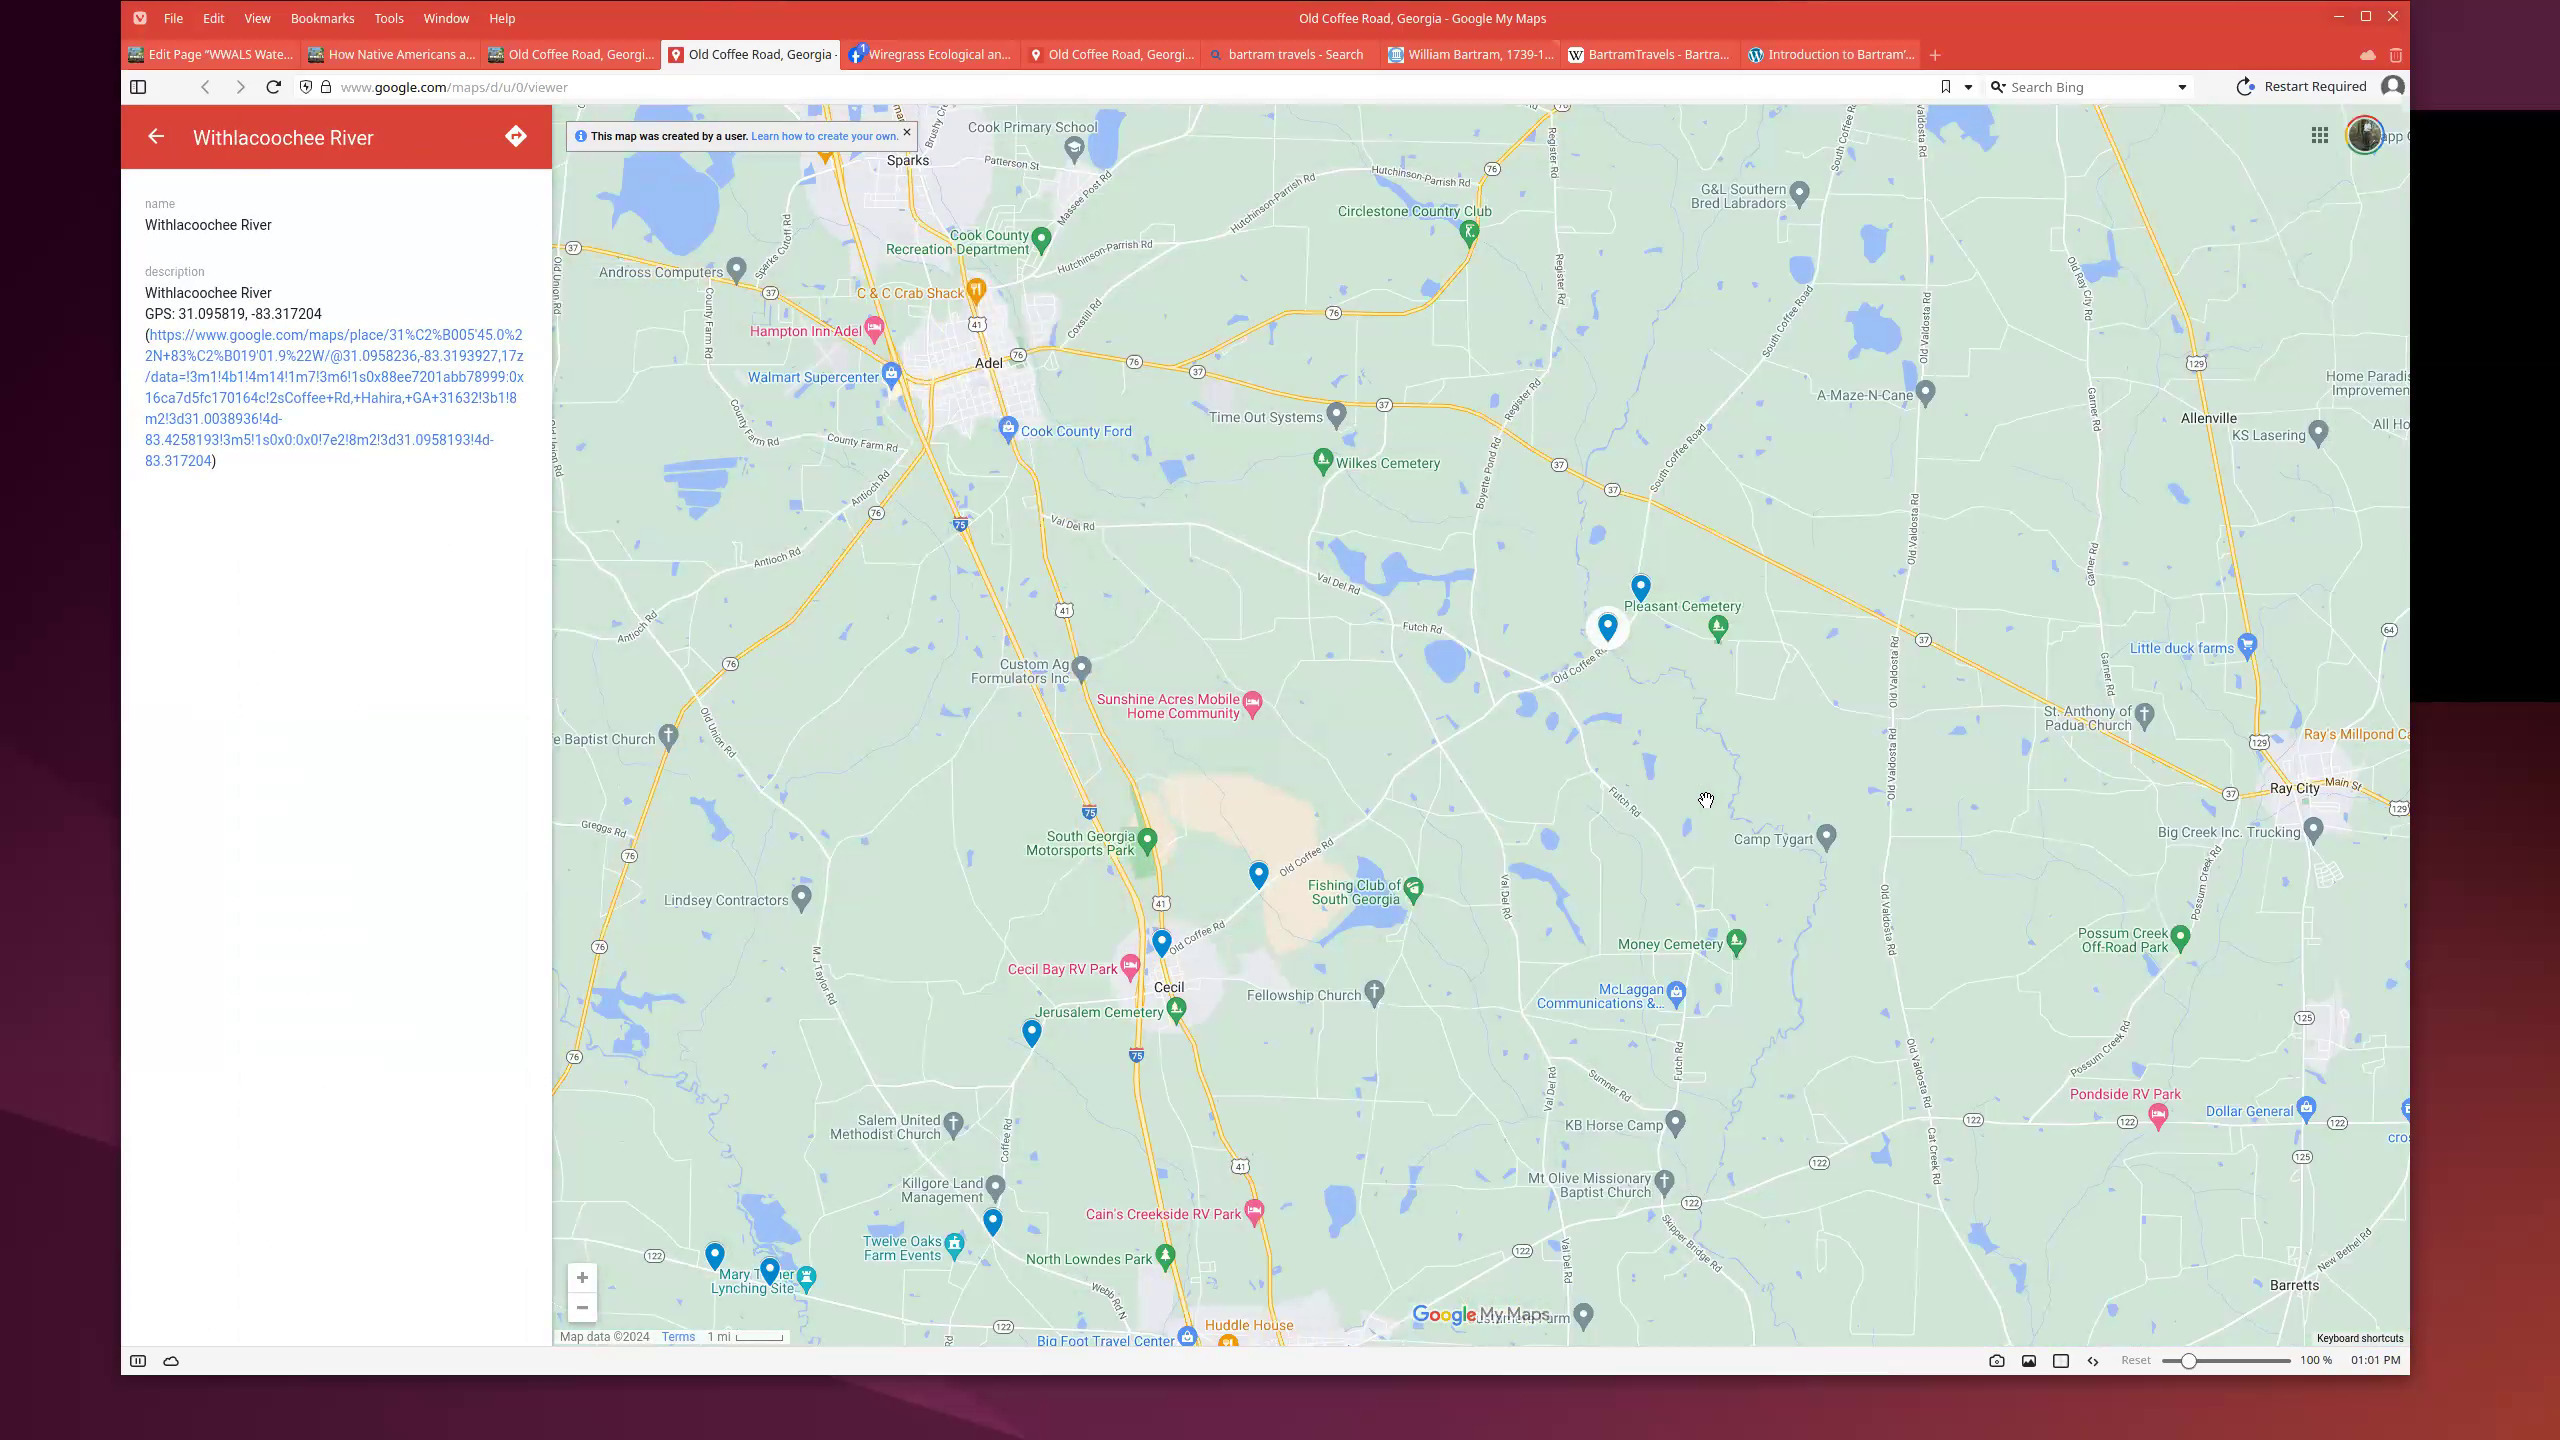Switch to the 'How Native Americans a...' tab

click(391, 55)
